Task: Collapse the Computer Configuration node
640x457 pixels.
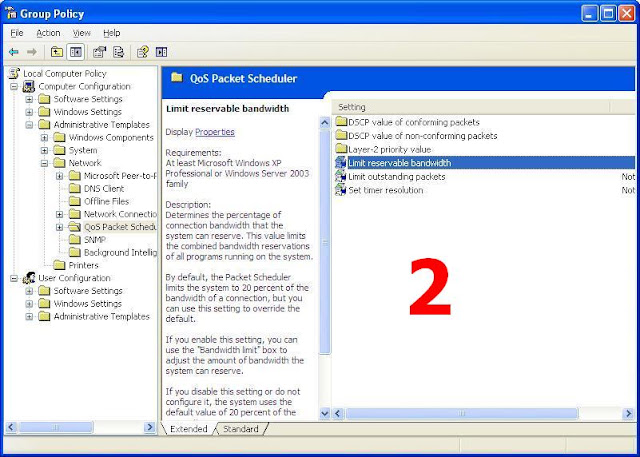Action: pyautogui.click(x=14, y=87)
